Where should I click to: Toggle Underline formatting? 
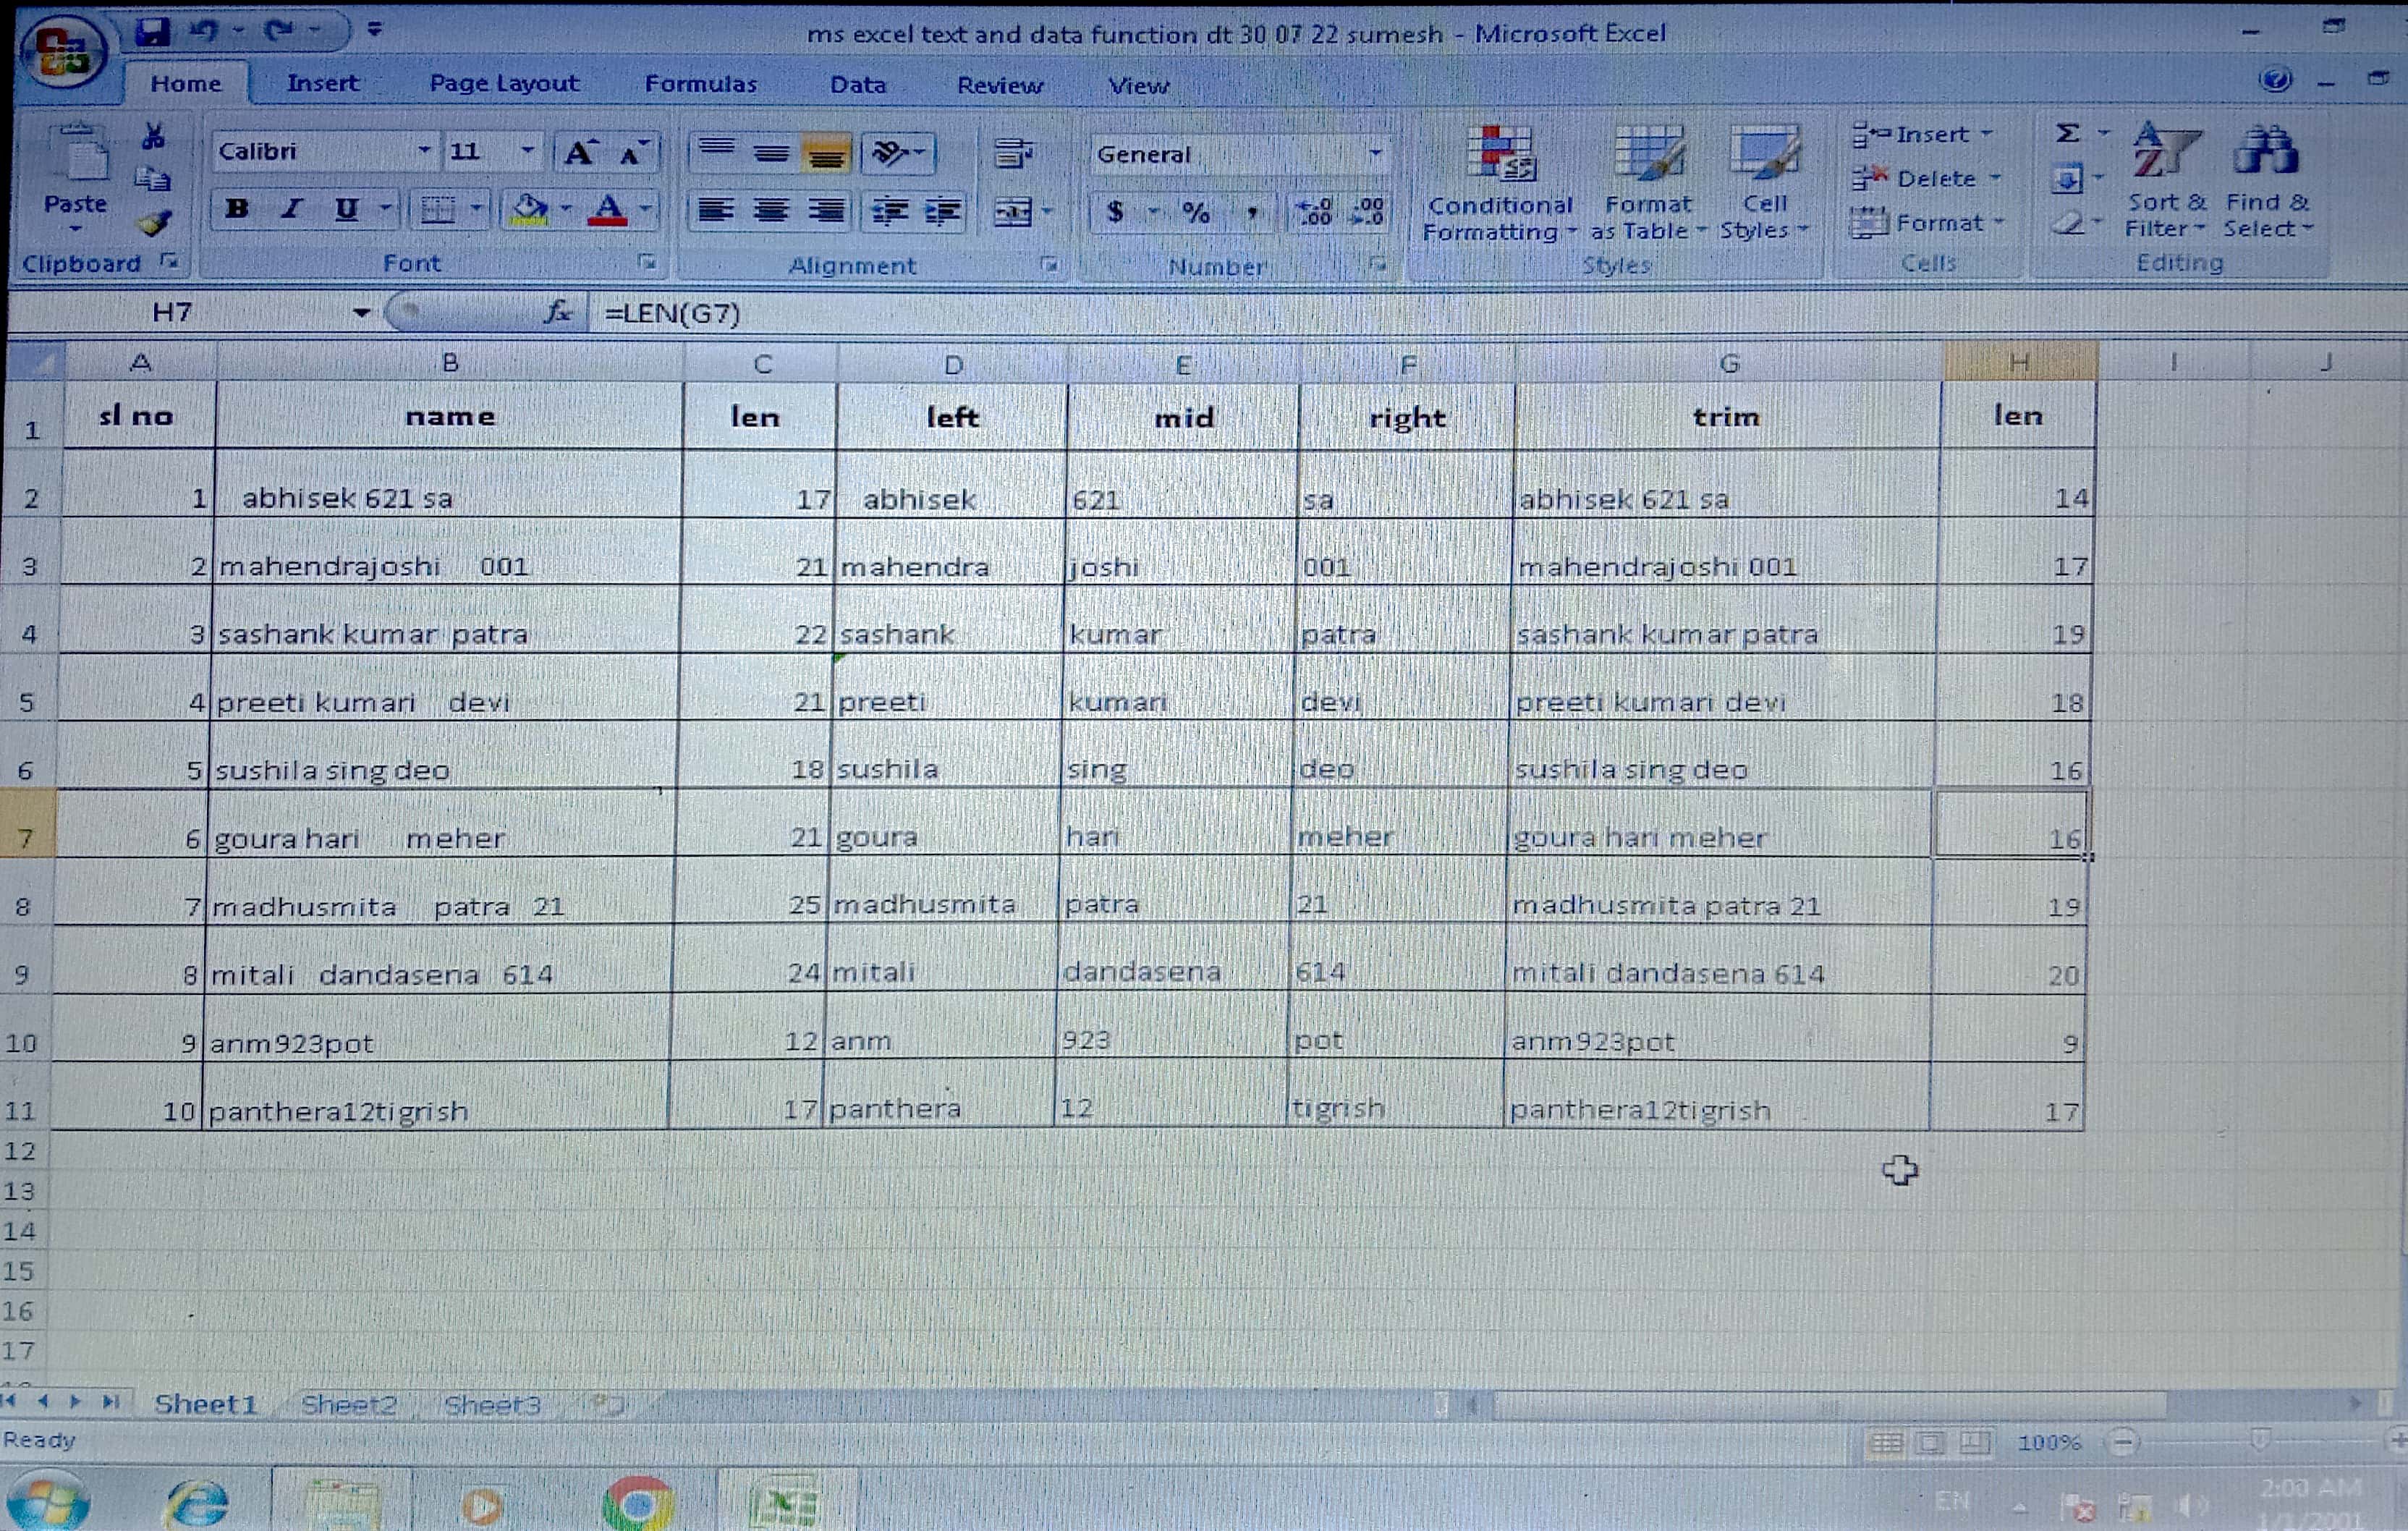[346, 209]
